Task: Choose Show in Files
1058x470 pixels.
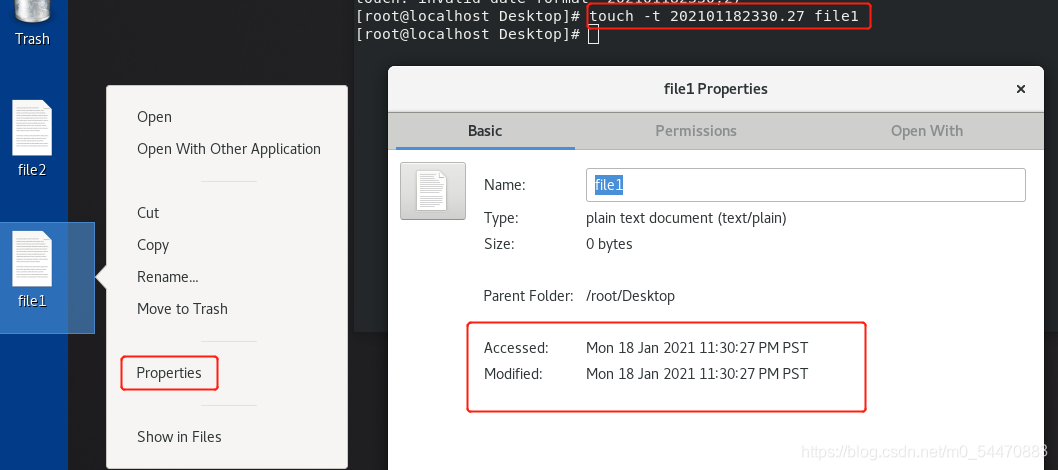Action: click(x=179, y=437)
